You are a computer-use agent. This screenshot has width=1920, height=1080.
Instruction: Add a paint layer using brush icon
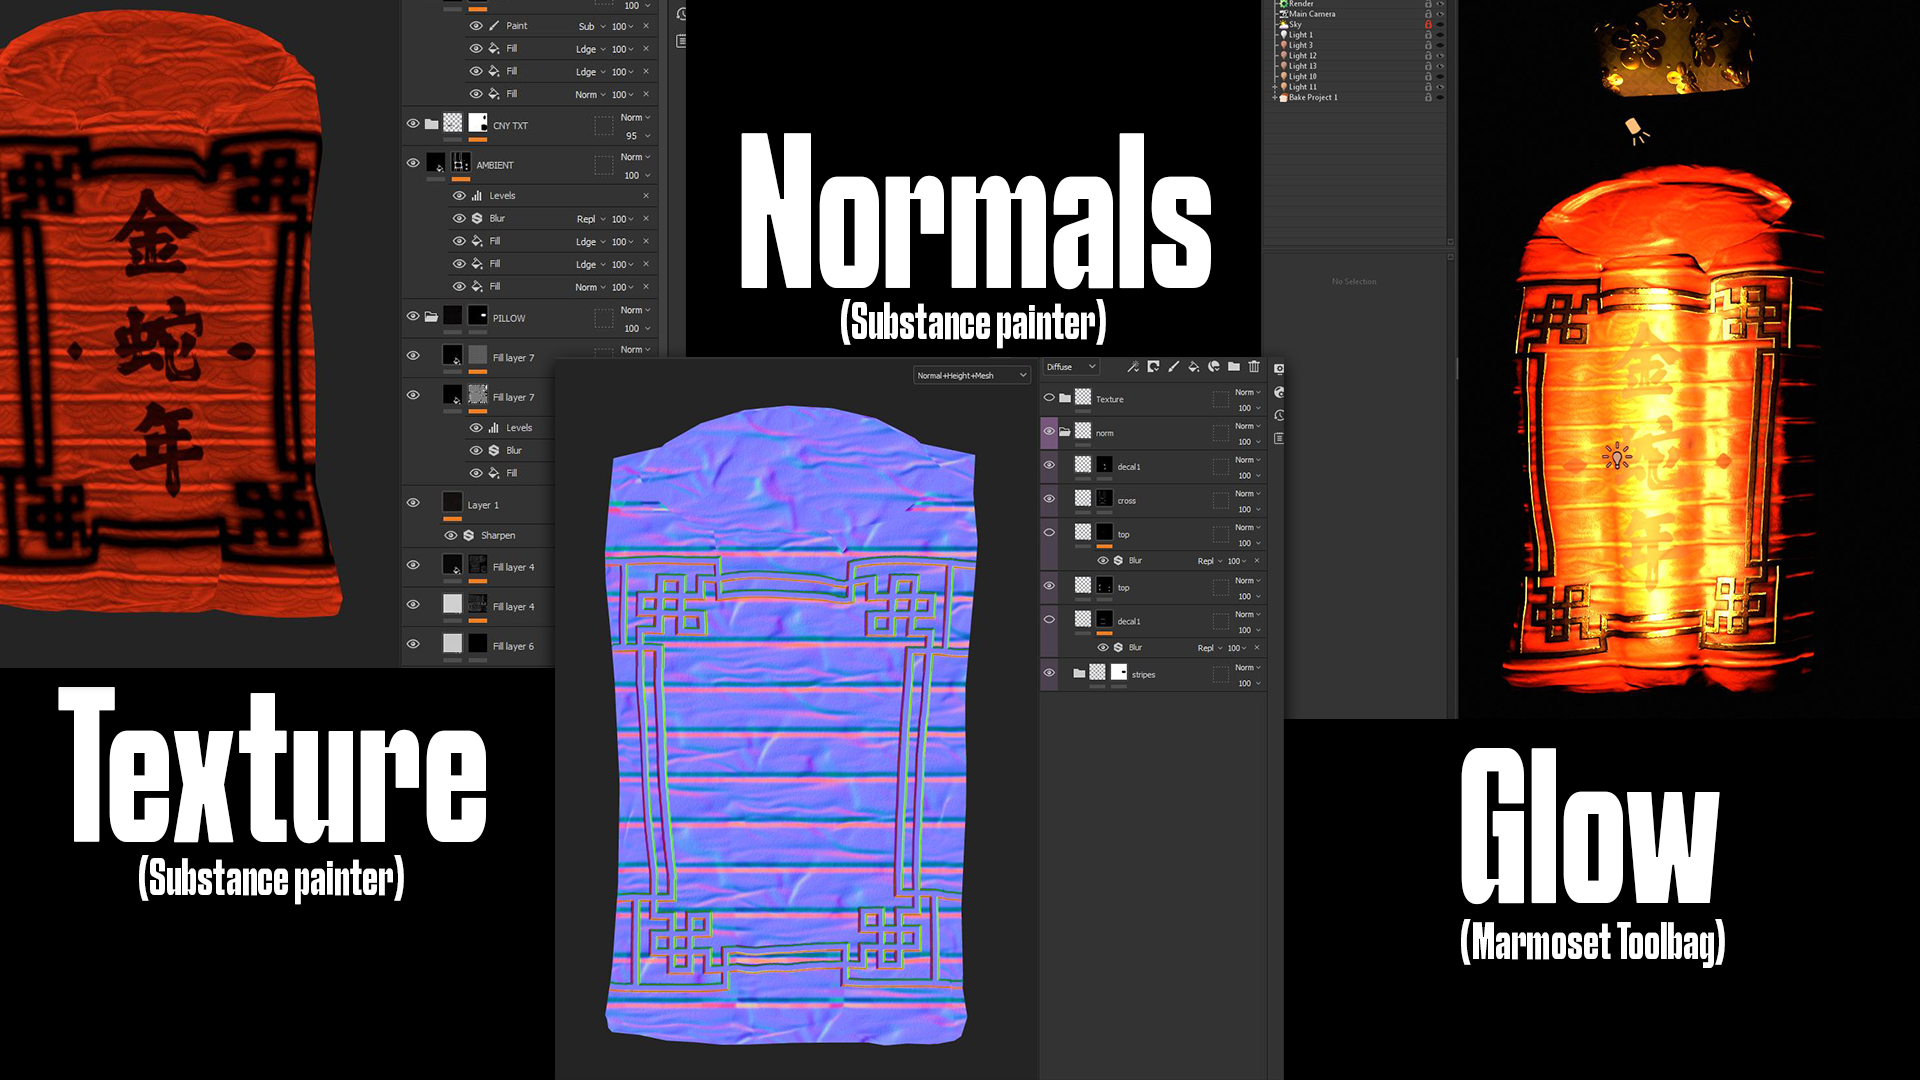tap(1173, 367)
